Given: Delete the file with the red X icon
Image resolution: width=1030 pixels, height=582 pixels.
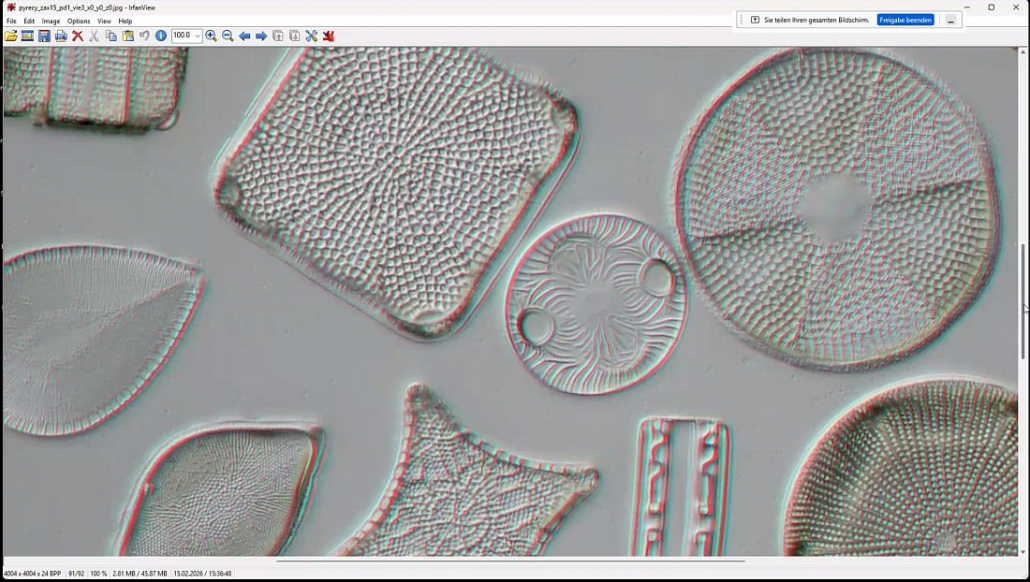Looking at the screenshot, I should [77, 36].
